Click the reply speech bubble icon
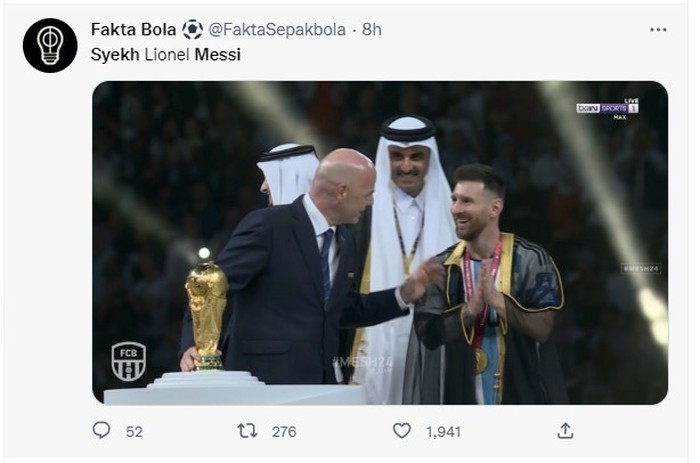 [101, 431]
